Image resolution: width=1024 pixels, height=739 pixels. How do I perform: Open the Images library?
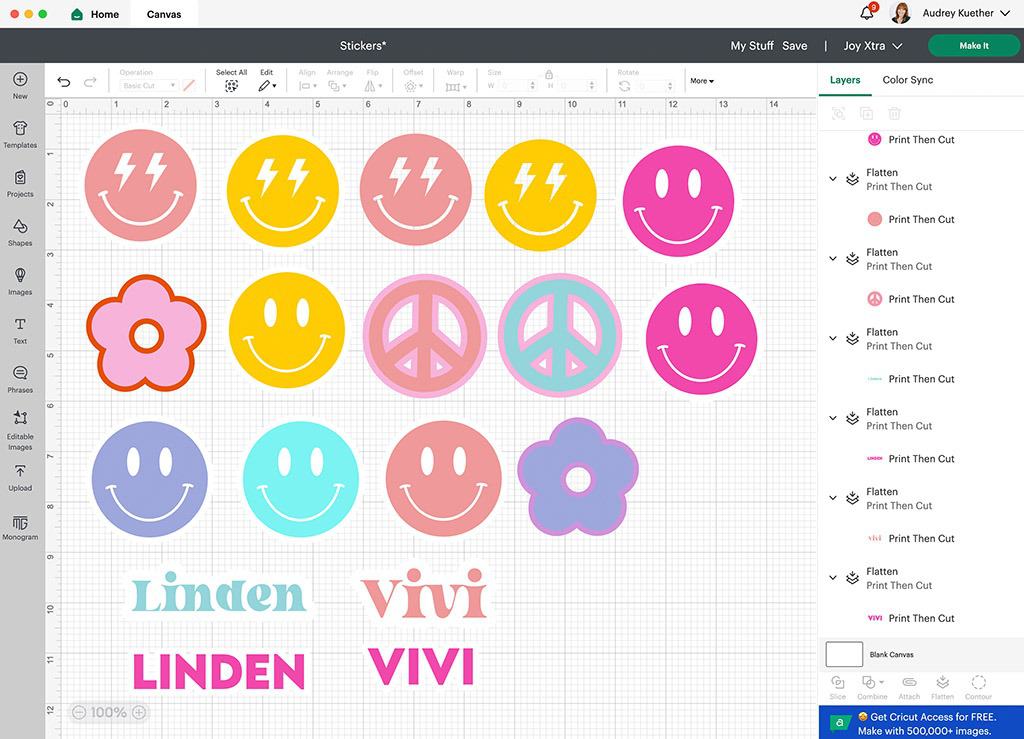[20, 280]
